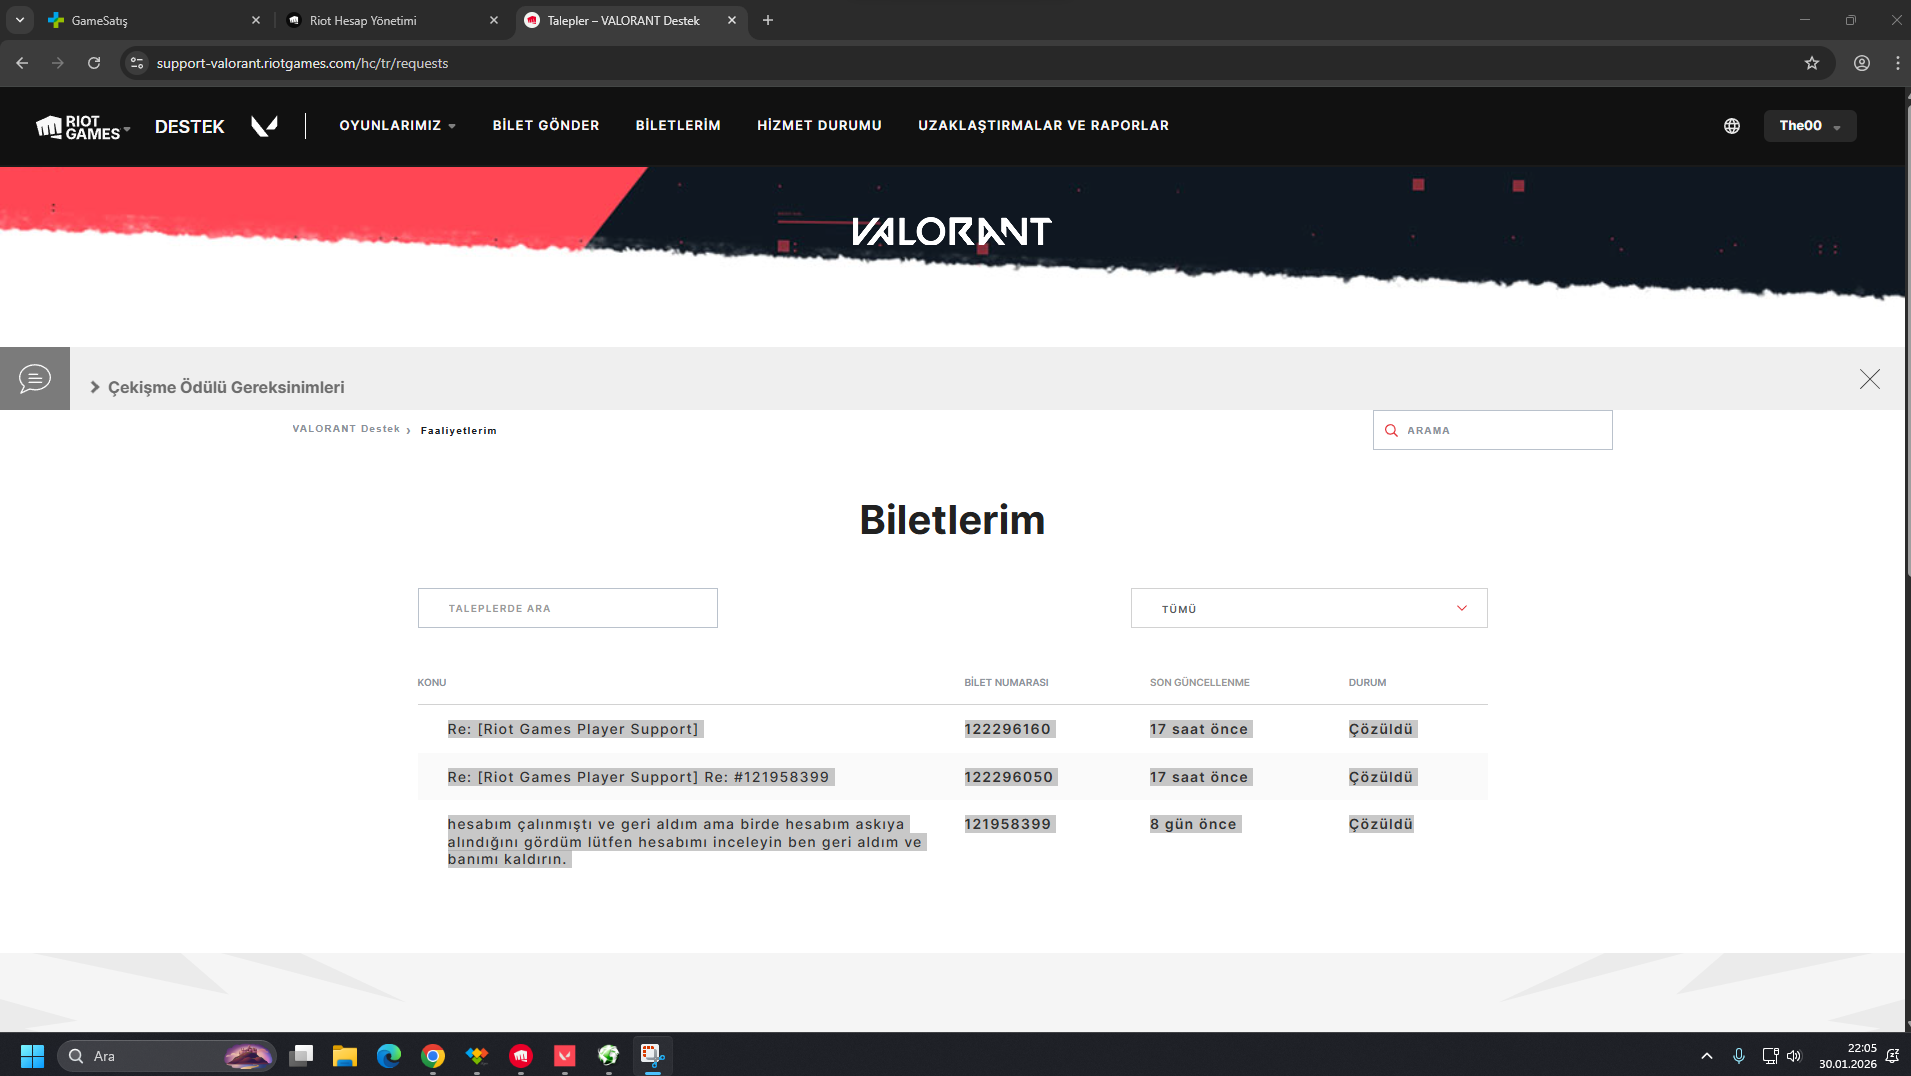
Task: Select ticket number 122296050
Action: pos(1009,777)
